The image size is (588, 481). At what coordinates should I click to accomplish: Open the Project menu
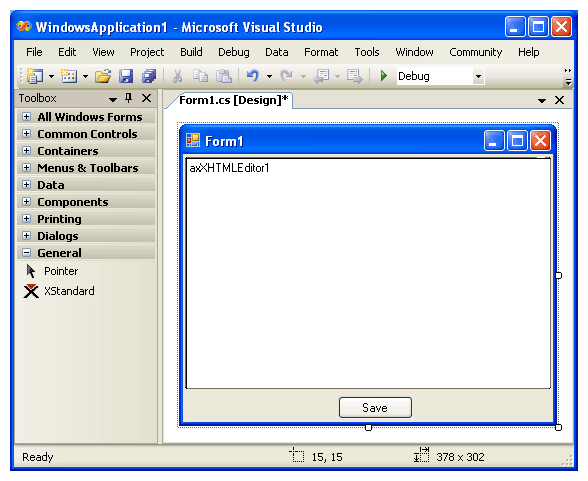pos(147,52)
